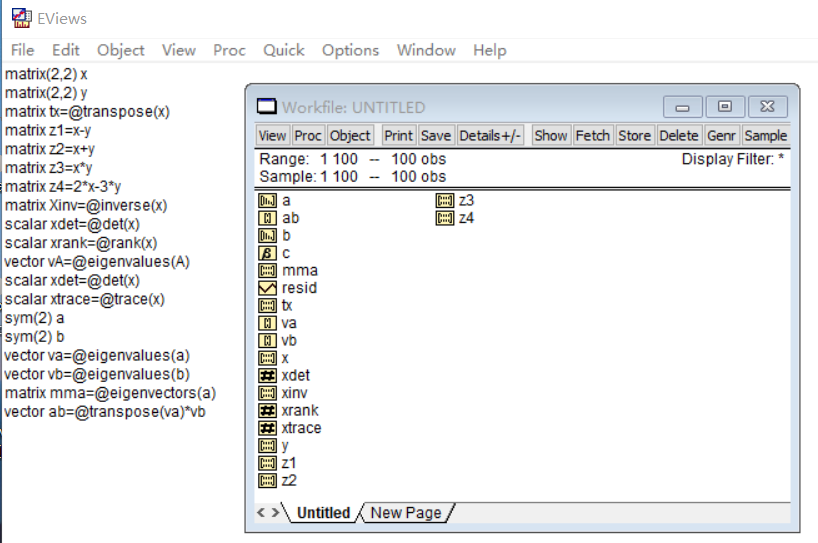This screenshot has height=543, width=818.
Task: Click the Store button
Action: point(634,136)
